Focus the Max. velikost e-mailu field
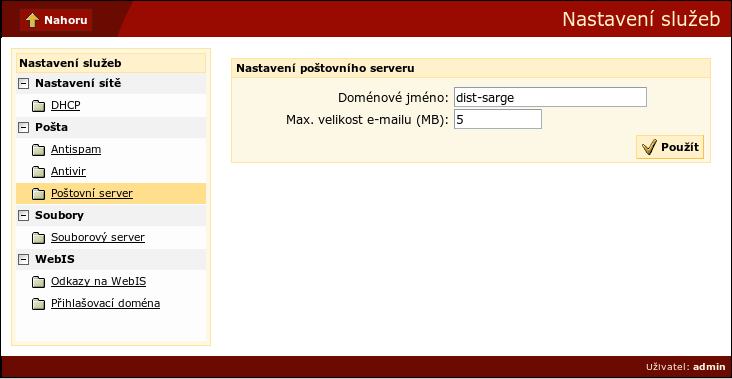The width and height of the screenshot is (732, 379). [498, 119]
